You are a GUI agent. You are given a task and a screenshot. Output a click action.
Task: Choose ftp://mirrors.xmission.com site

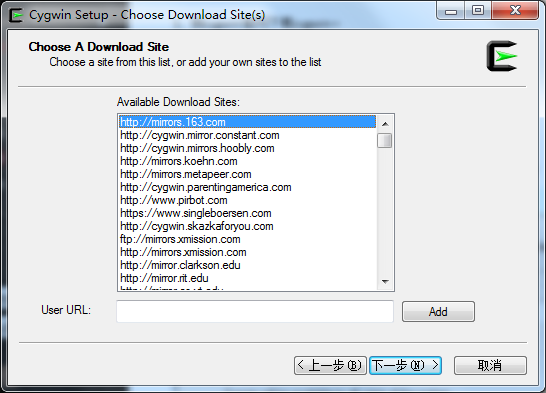tap(247, 239)
